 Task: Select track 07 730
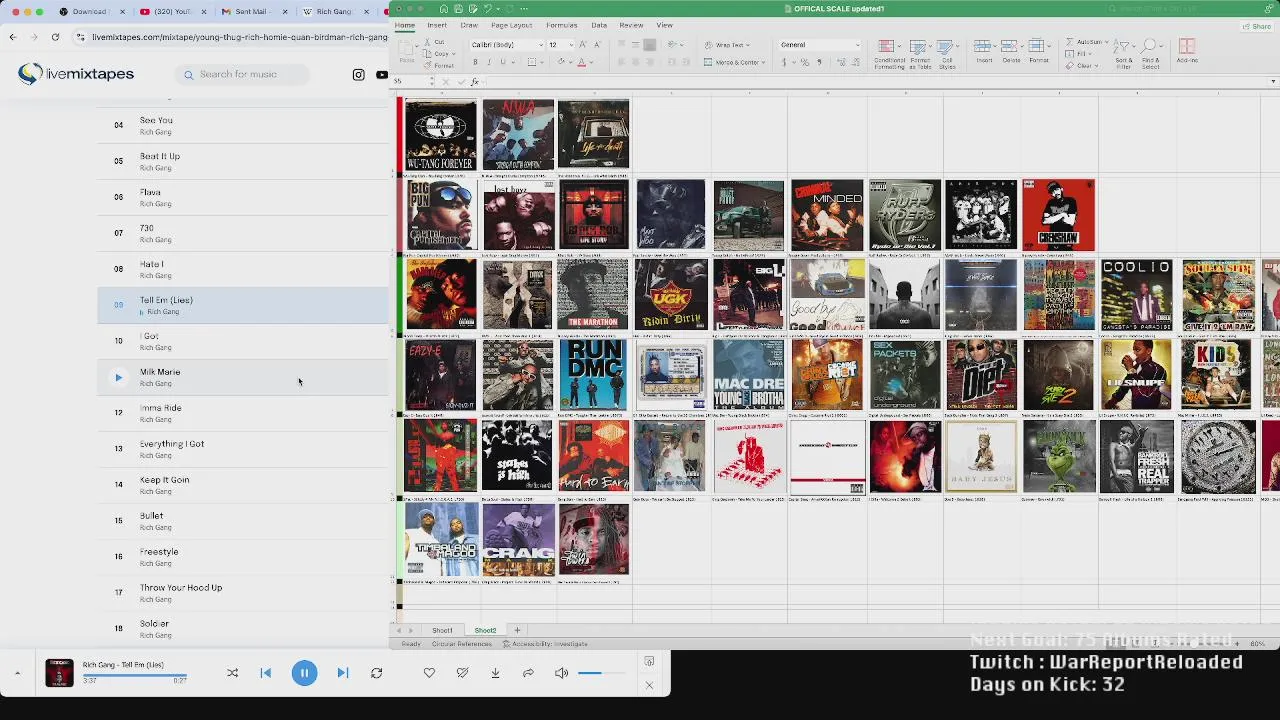243,233
